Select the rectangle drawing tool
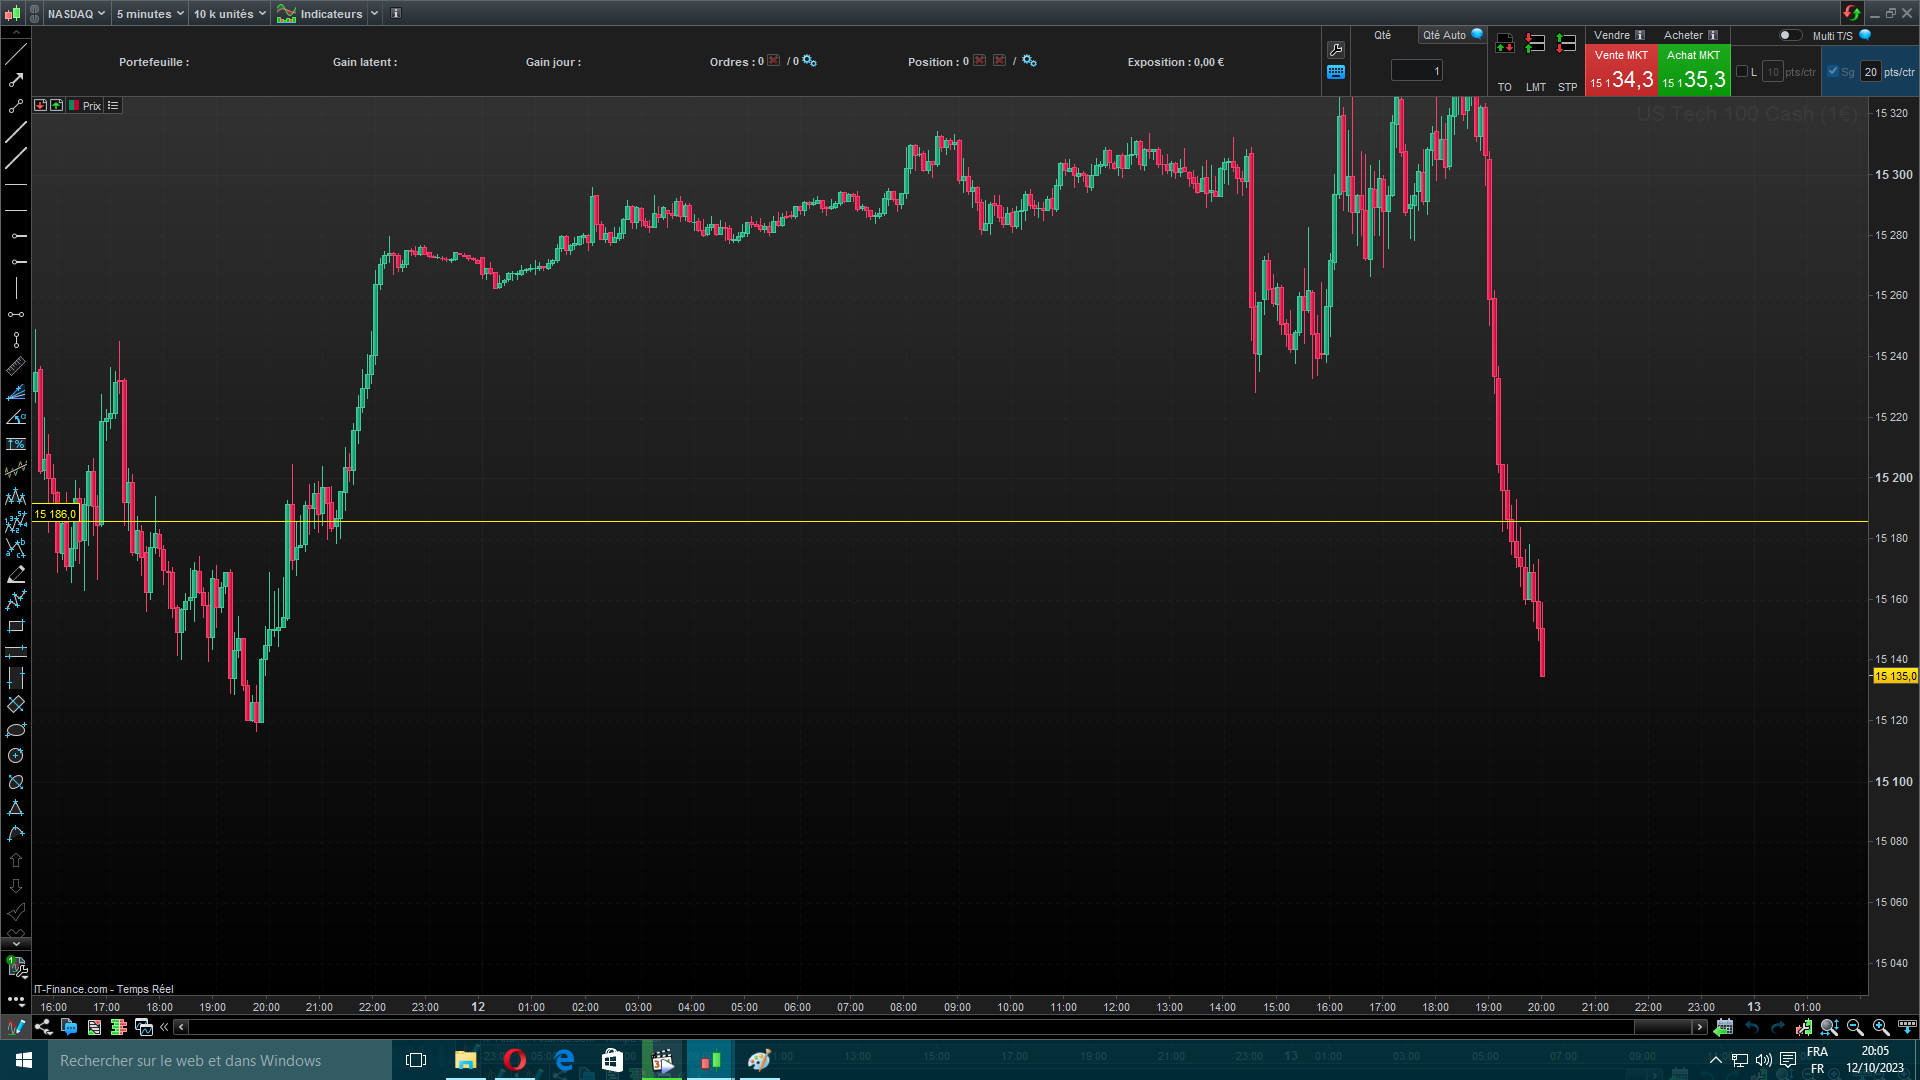The width and height of the screenshot is (1920, 1080). point(16,627)
